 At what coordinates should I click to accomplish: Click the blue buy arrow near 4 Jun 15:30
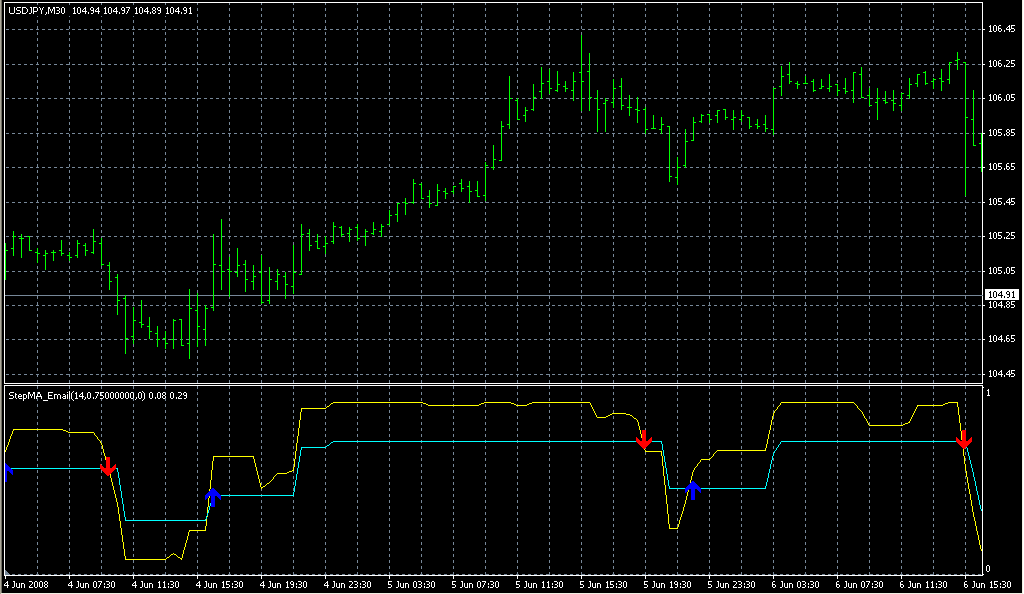pyautogui.click(x=212, y=497)
